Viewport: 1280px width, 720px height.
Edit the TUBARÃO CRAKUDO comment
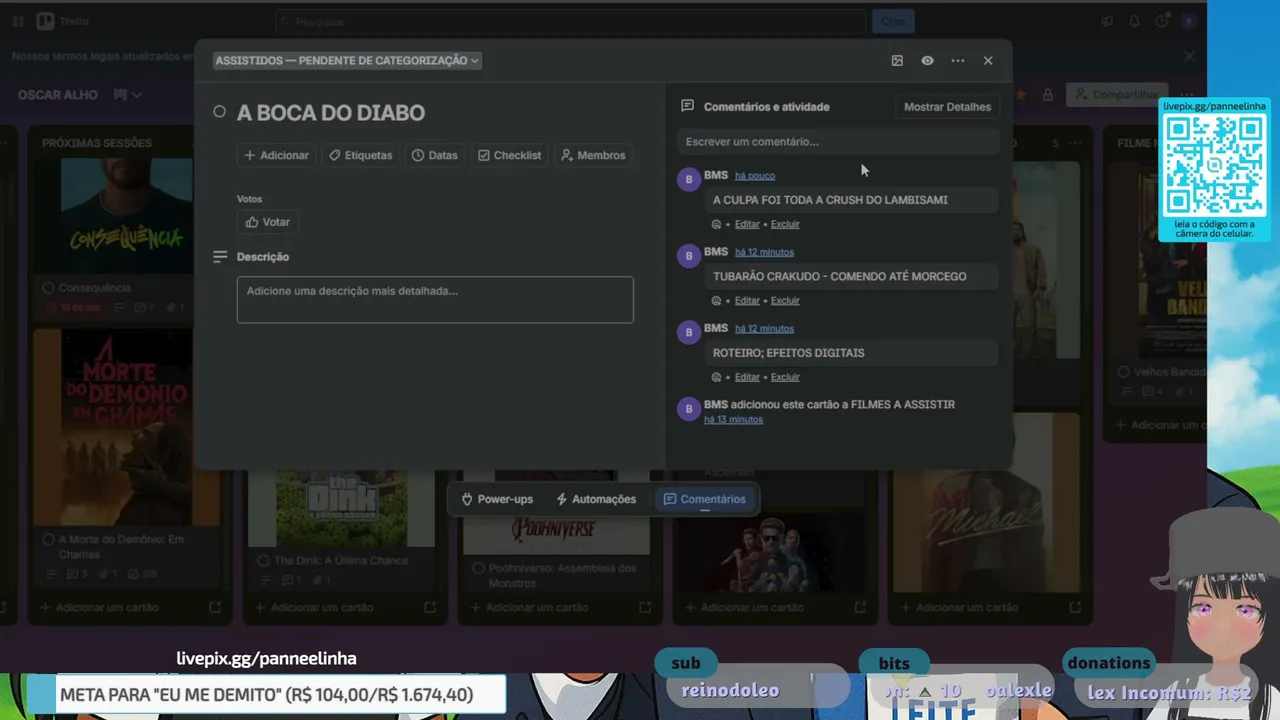(747, 301)
